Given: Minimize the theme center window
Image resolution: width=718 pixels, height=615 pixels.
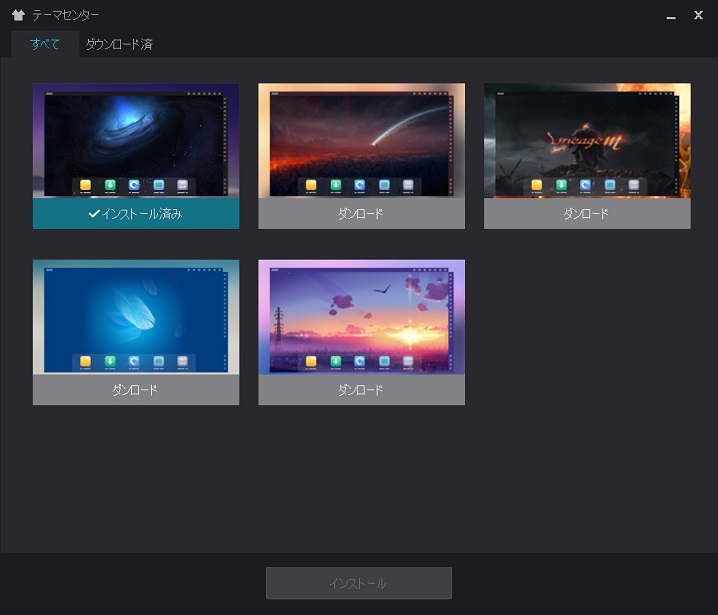Looking at the screenshot, I should [670, 15].
